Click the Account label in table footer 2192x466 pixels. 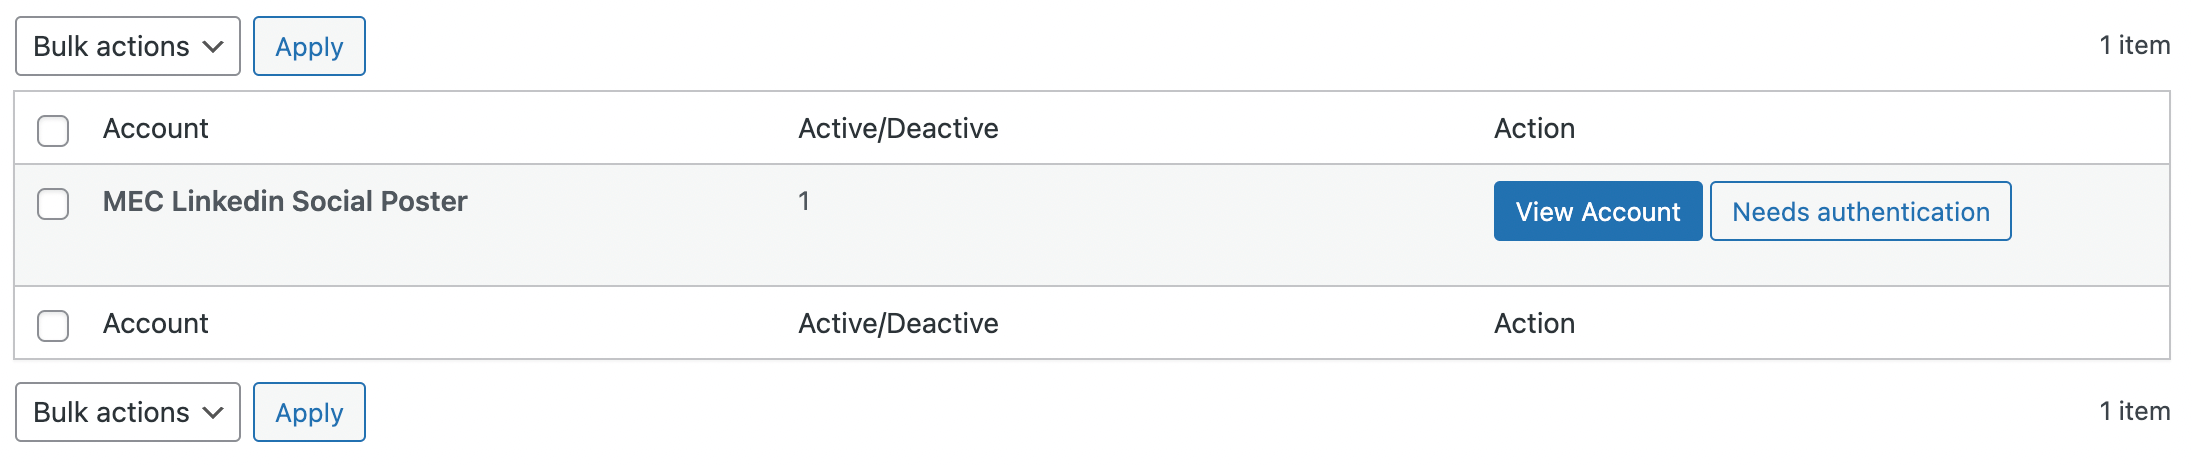tap(156, 323)
